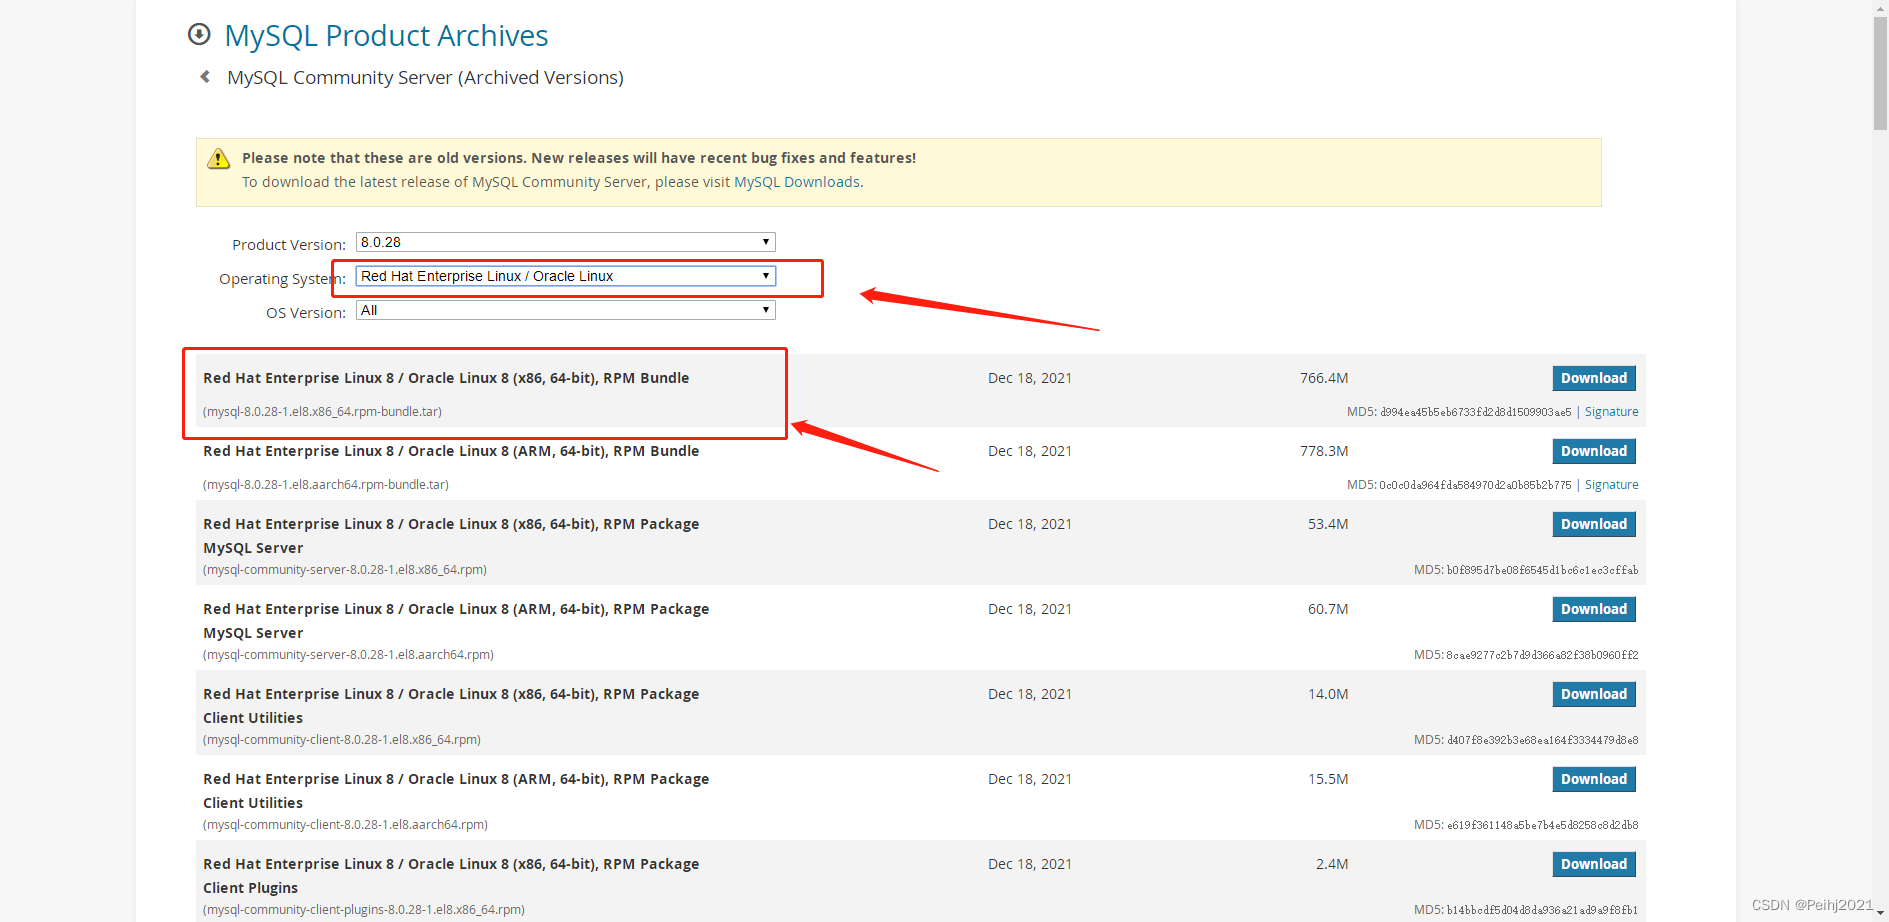
Task: Follow the MySQL Downloads link in notice
Action: [797, 182]
